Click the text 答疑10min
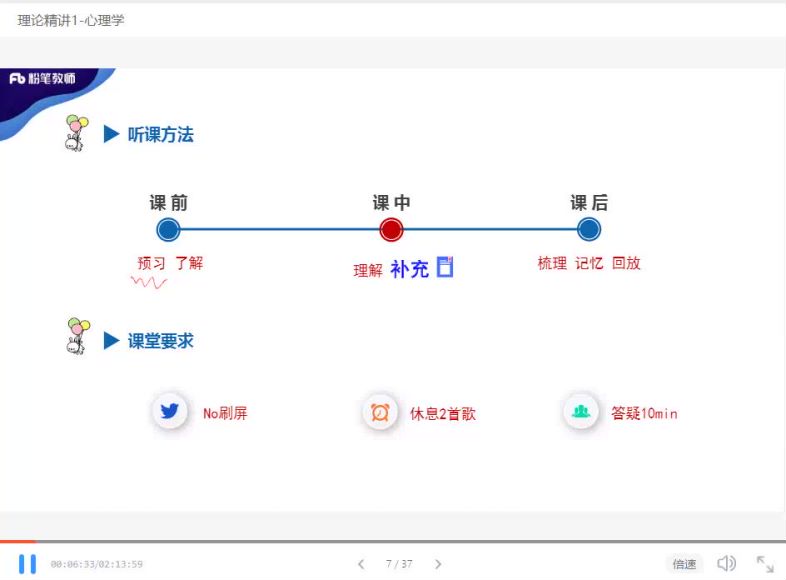786x580 pixels. (644, 414)
